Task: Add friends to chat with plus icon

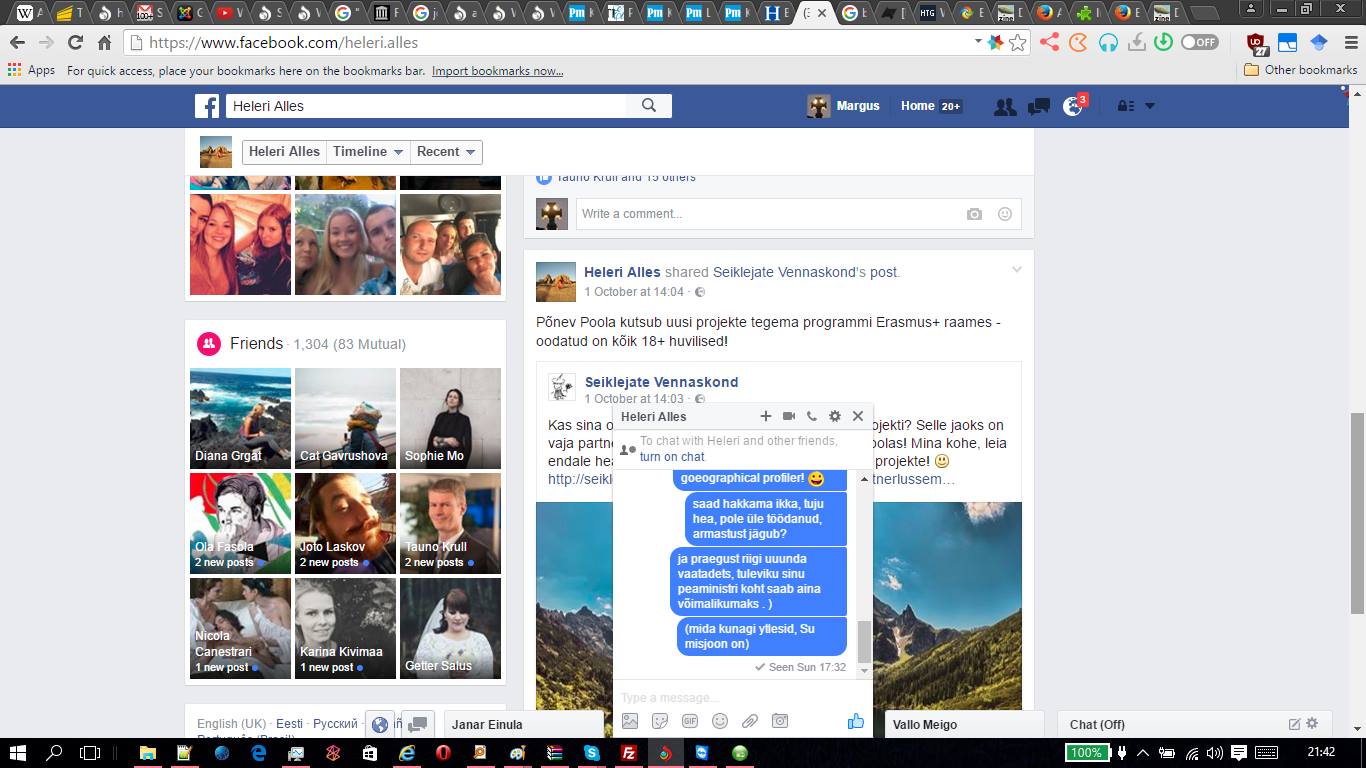Action: pyautogui.click(x=766, y=416)
